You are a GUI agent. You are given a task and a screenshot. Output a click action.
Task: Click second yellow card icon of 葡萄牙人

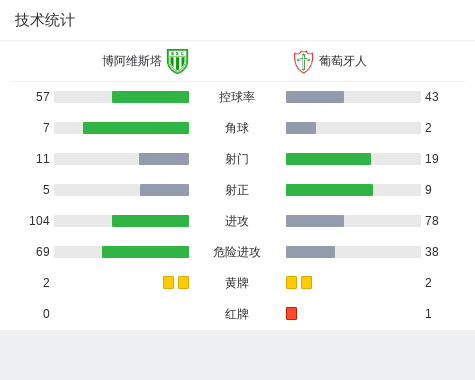(x=306, y=282)
